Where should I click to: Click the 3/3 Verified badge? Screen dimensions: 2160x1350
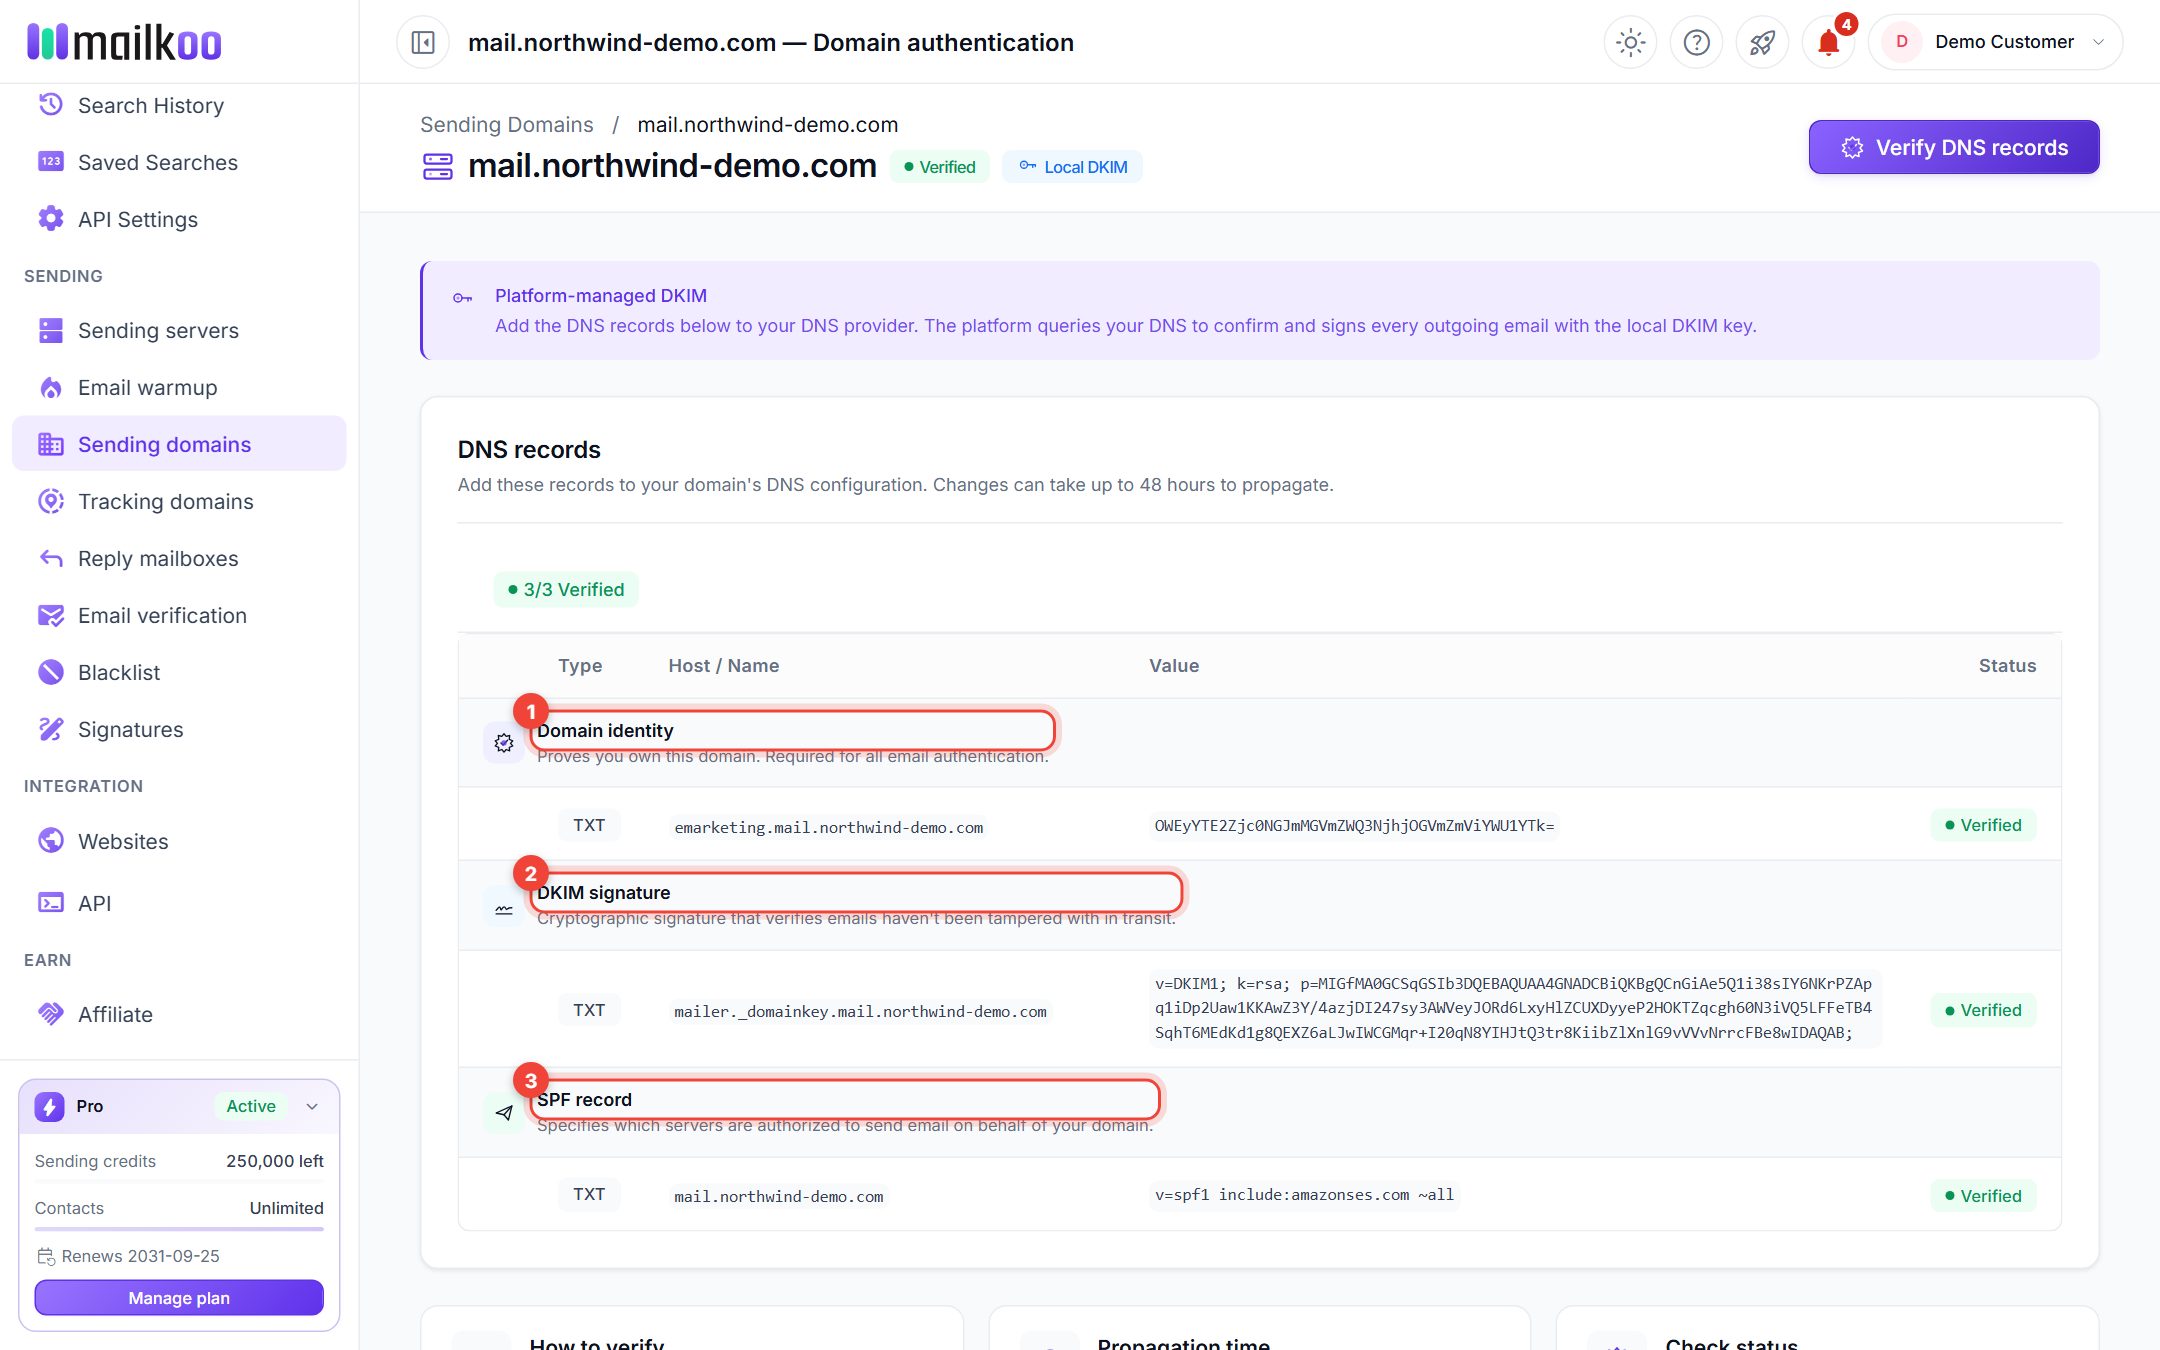[x=566, y=589]
